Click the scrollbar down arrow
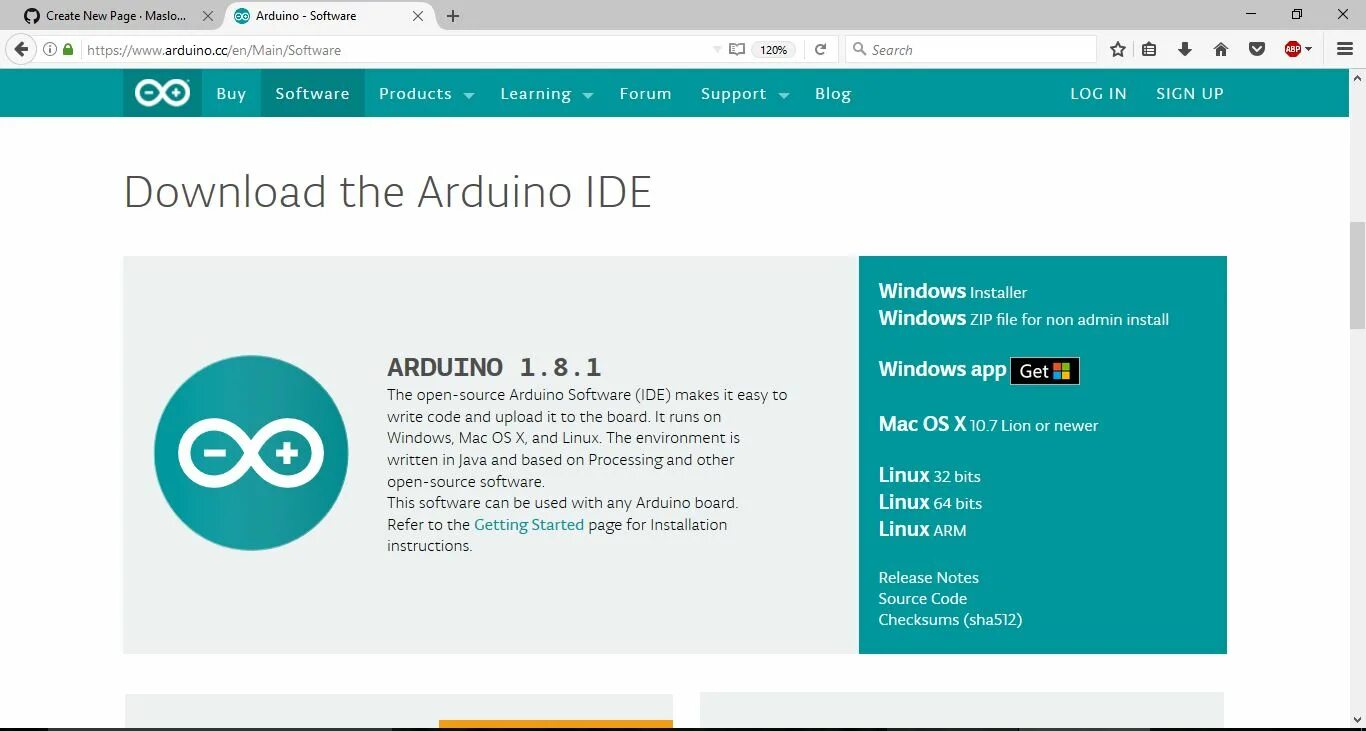The height and width of the screenshot is (731, 1366). pyautogui.click(x=1357, y=720)
